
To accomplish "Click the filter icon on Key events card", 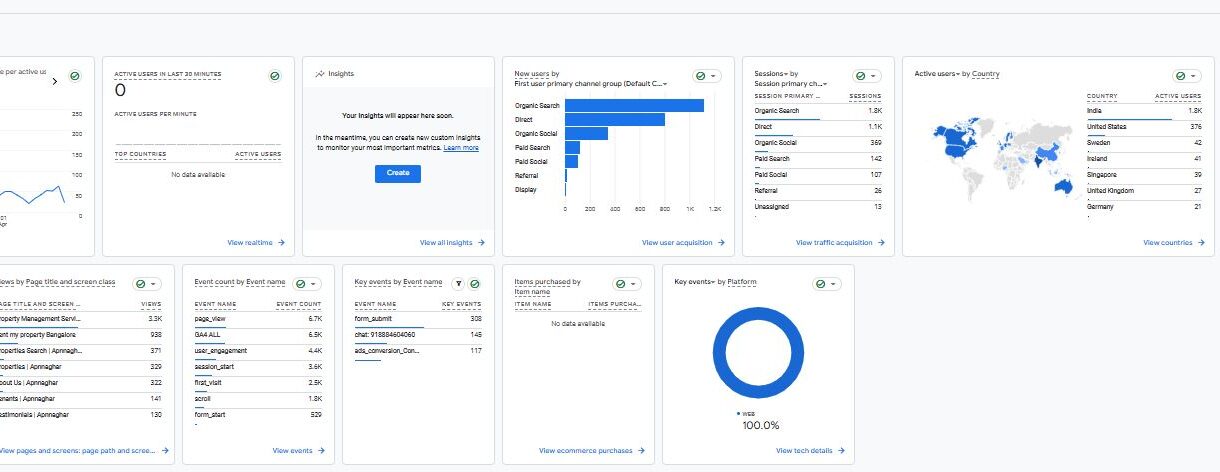I will 457,284.
